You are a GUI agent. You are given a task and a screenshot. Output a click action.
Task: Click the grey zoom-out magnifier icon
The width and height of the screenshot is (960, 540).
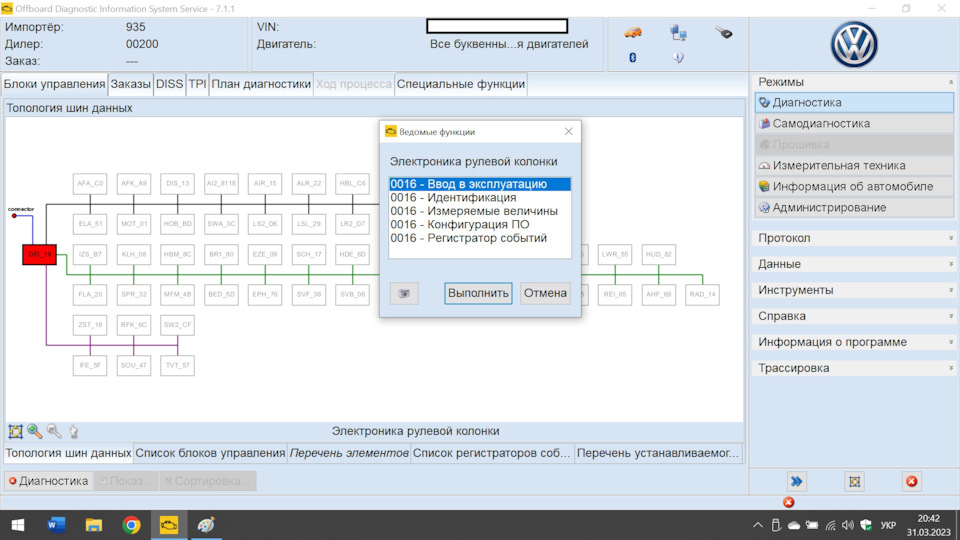click(54, 431)
